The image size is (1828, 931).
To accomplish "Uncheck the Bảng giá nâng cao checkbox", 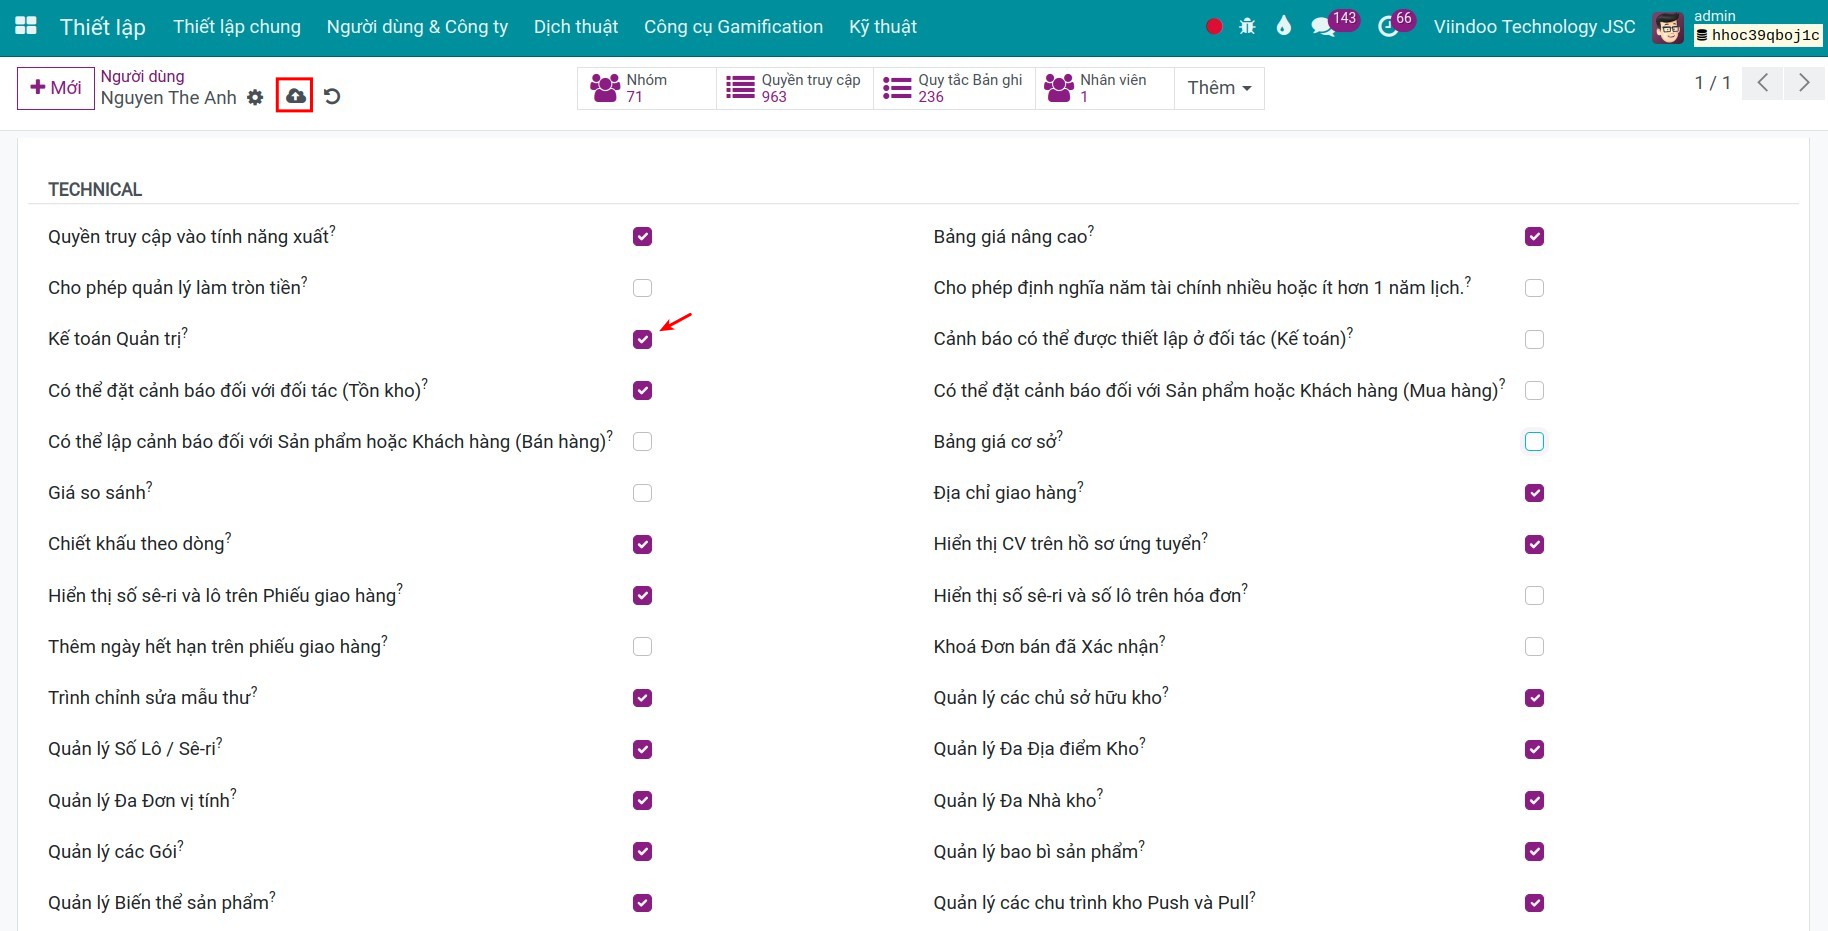I will [1534, 237].
